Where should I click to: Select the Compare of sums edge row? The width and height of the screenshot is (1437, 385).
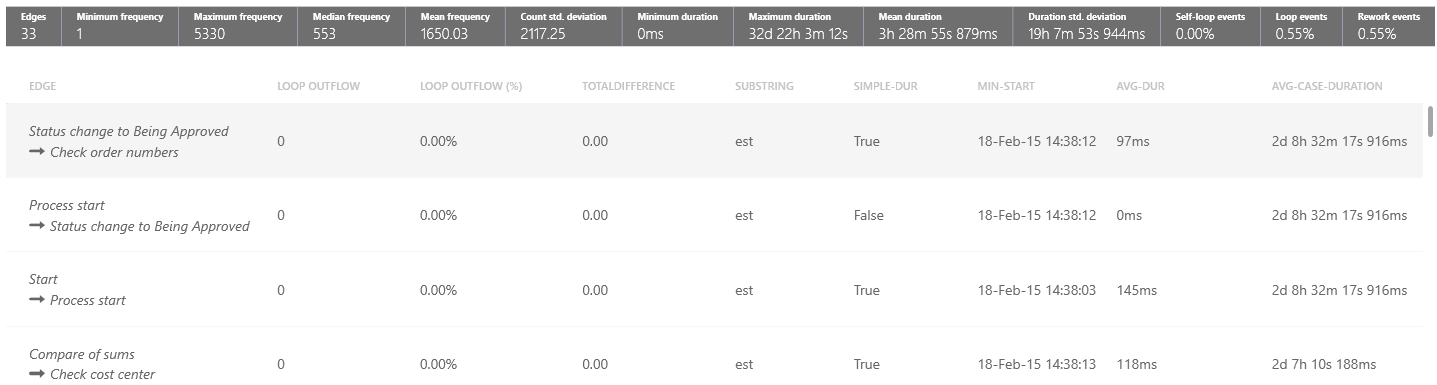point(714,360)
